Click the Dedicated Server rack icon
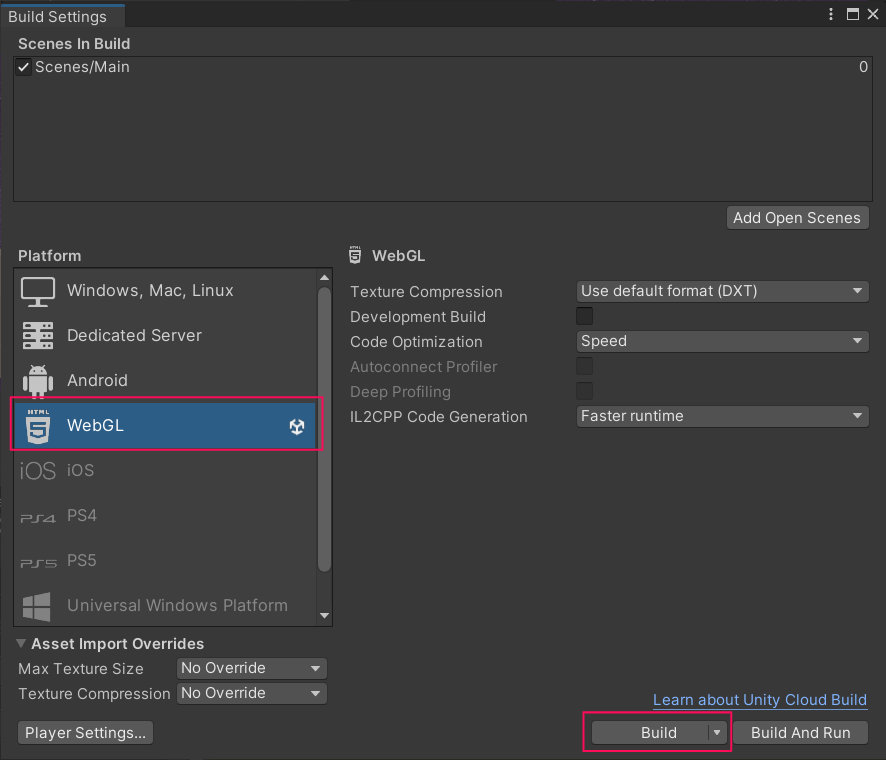The width and height of the screenshot is (886, 760). click(38, 336)
